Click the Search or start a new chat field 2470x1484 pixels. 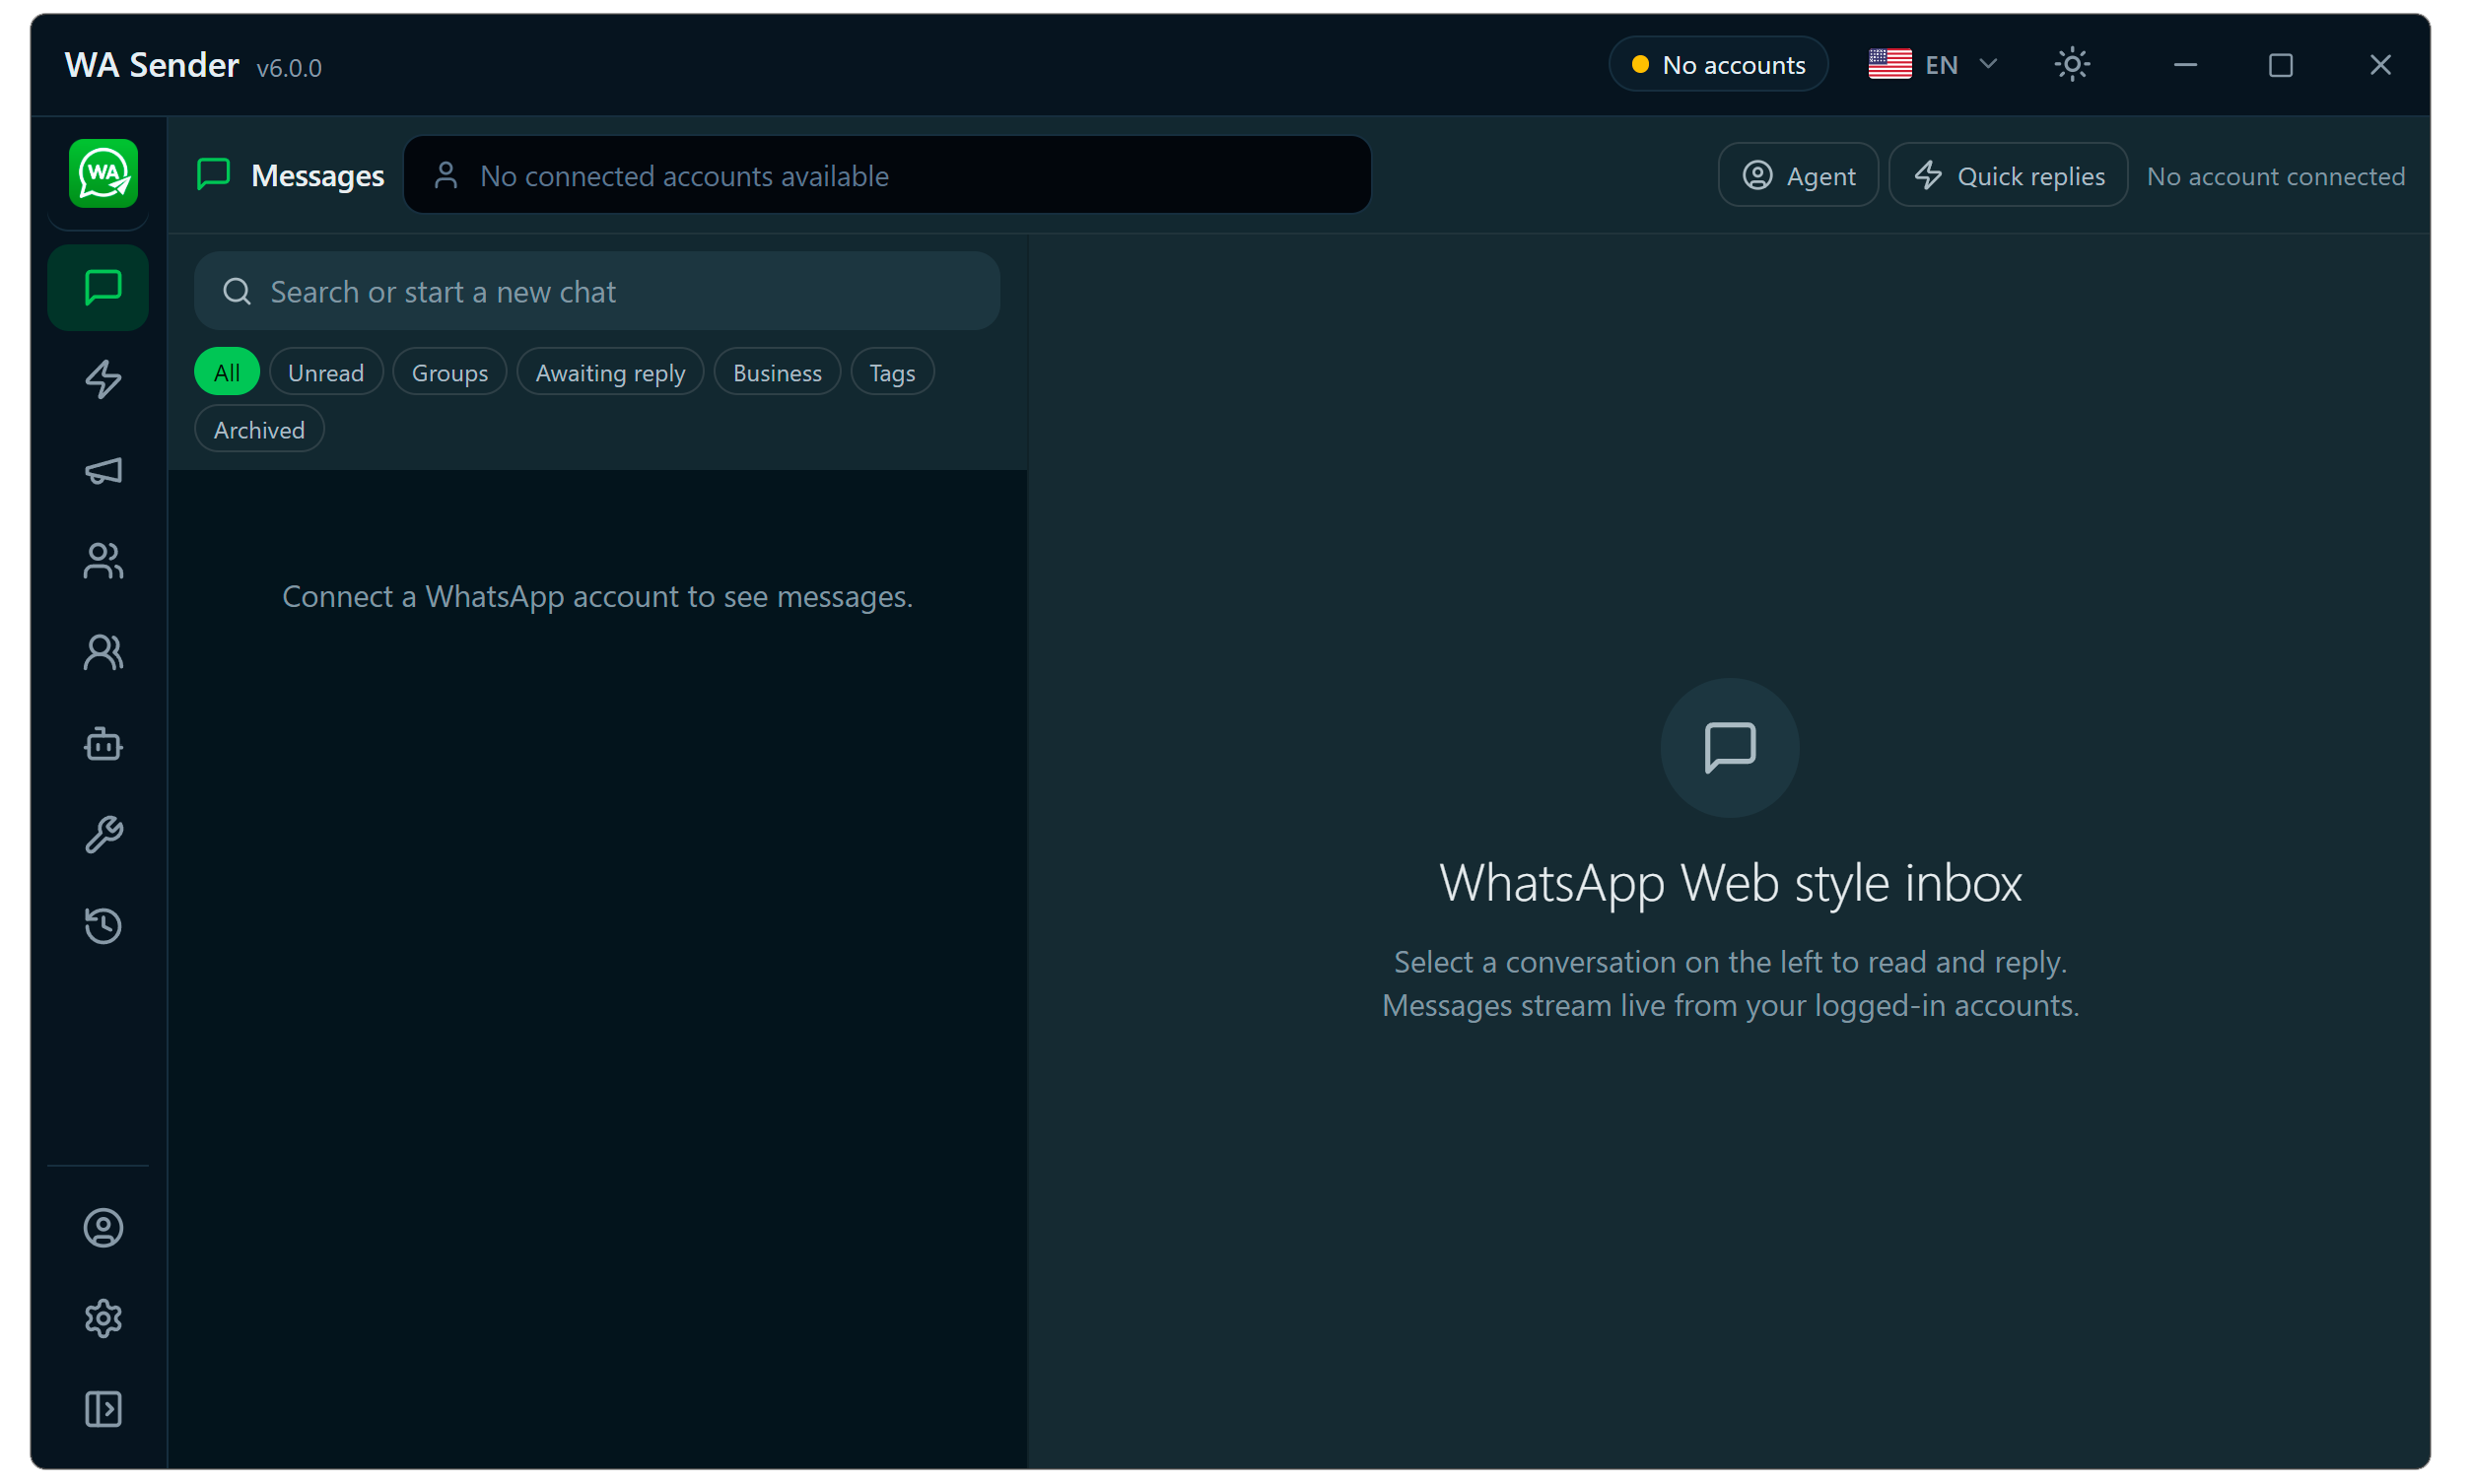pyautogui.click(x=597, y=291)
